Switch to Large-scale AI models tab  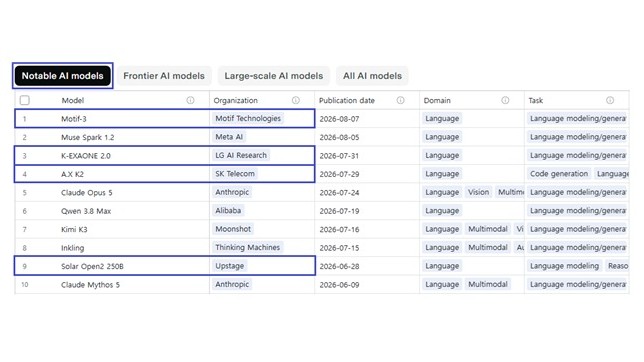coord(274,76)
